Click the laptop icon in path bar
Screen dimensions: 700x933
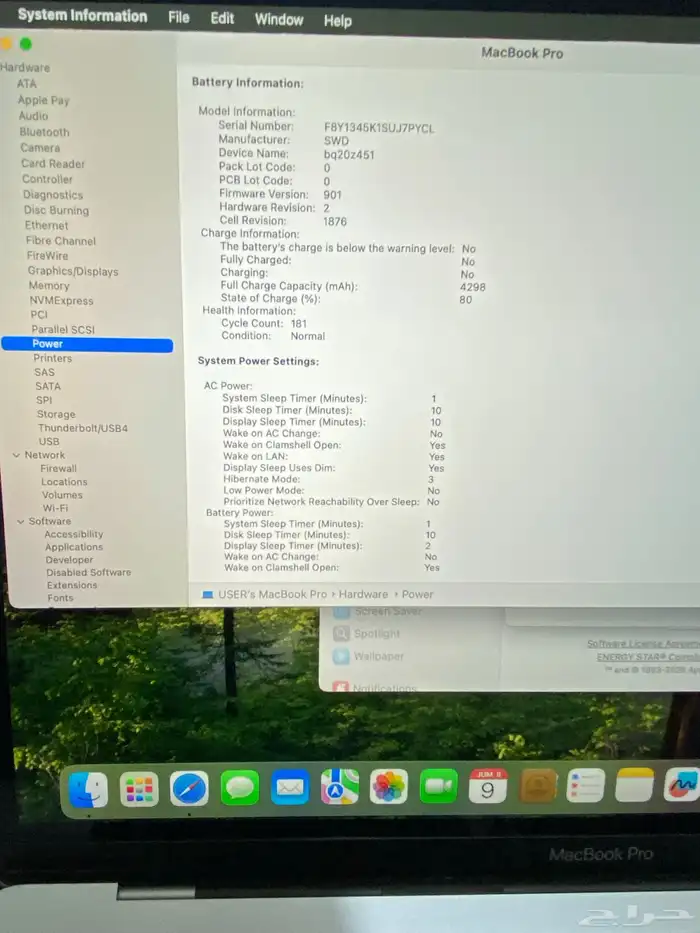pos(208,594)
